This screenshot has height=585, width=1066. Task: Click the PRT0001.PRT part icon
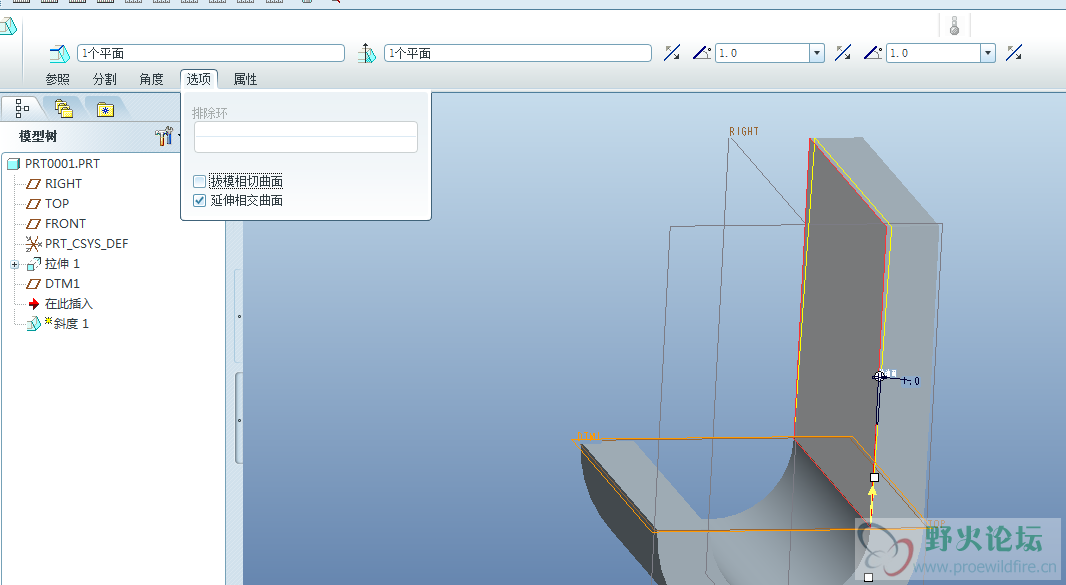coord(14,164)
